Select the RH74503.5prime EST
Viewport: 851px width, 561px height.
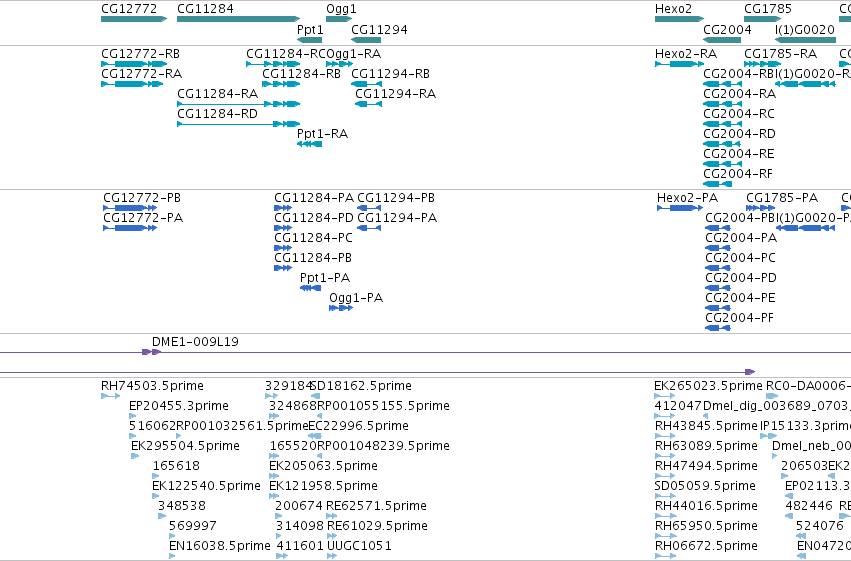pos(111,397)
